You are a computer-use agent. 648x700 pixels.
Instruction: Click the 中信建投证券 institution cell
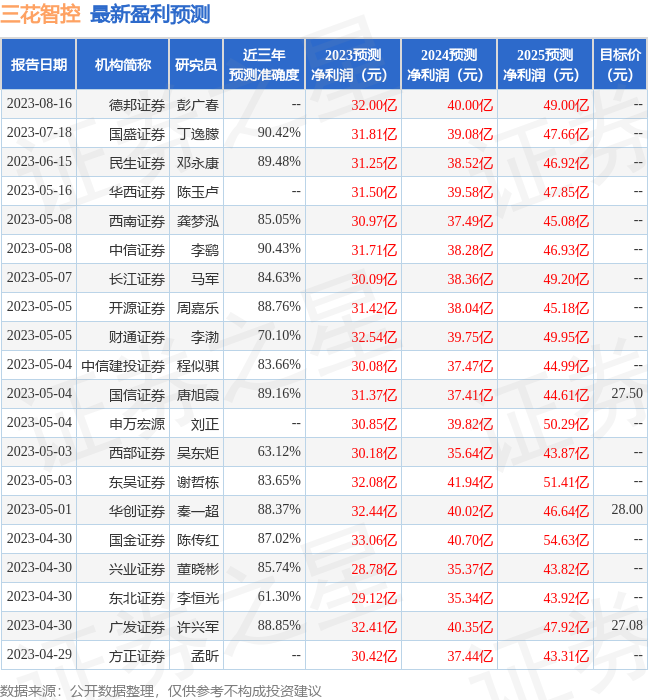123,367
